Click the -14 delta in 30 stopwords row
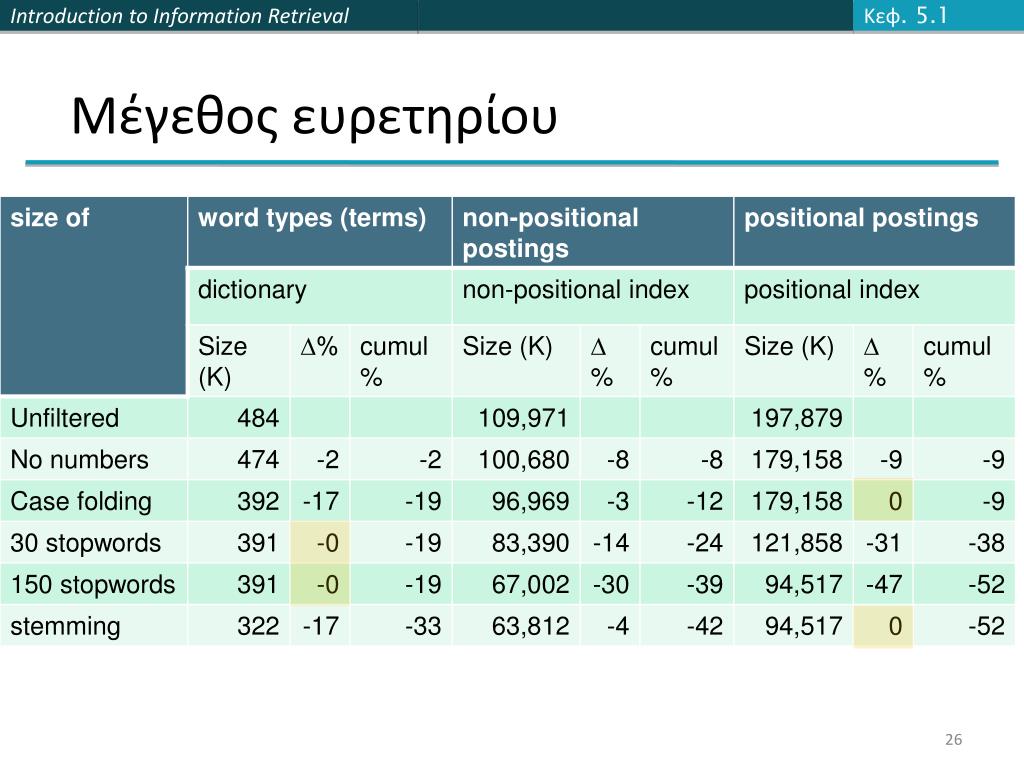Screen dimensions: 1024x768 pos(611,543)
